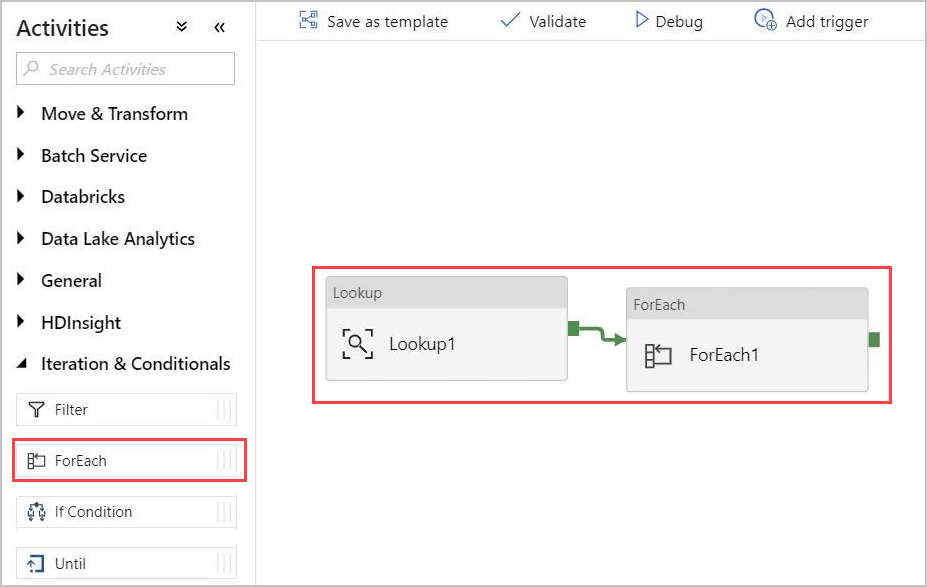This screenshot has height=587, width=927.
Task: Expand the General arrow
Action: [x=21, y=279]
